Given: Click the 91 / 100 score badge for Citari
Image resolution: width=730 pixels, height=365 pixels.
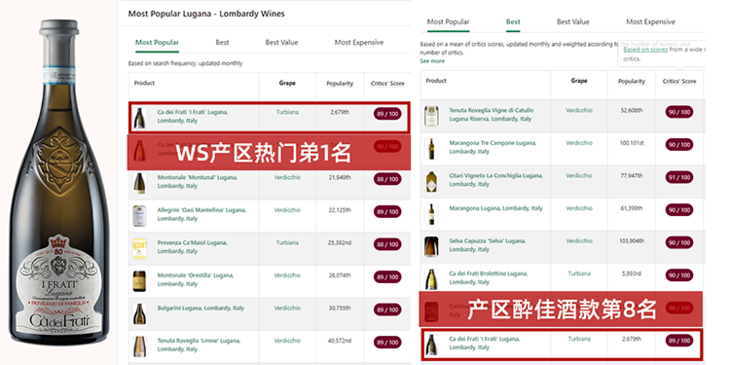Looking at the screenshot, I should 679,177.
